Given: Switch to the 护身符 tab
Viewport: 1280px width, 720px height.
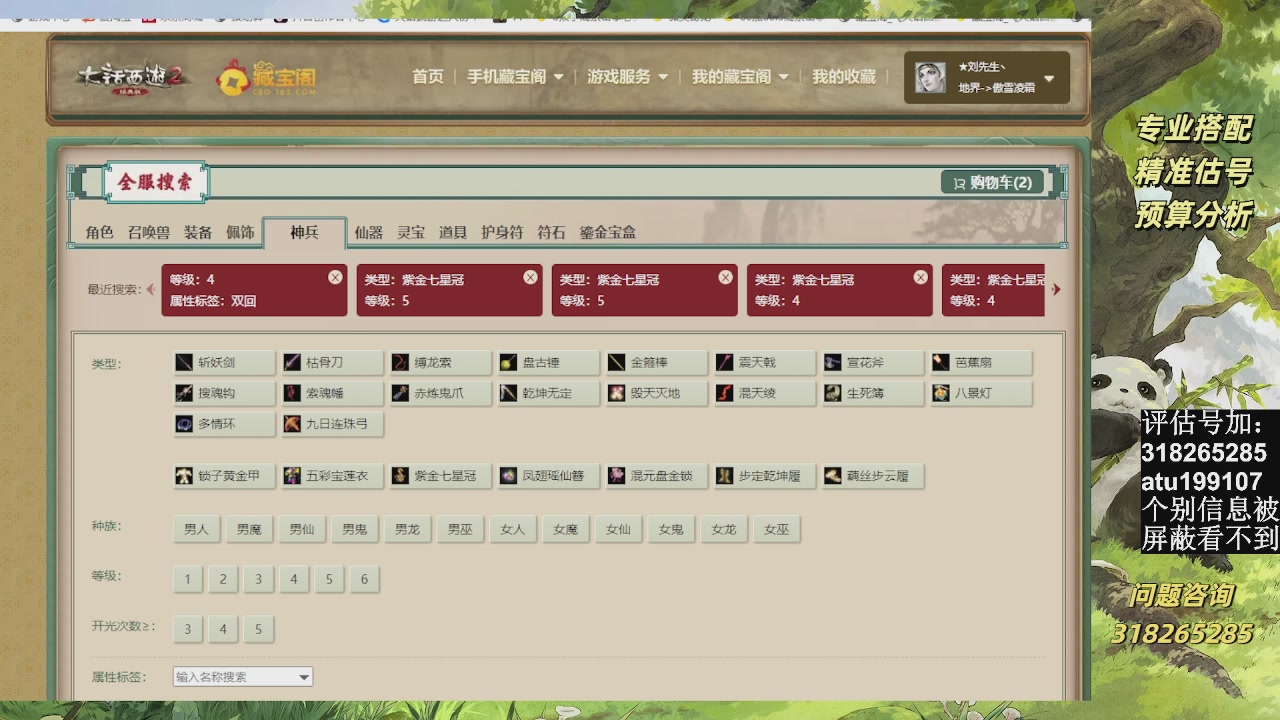Looking at the screenshot, I should [x=502, y=232].
